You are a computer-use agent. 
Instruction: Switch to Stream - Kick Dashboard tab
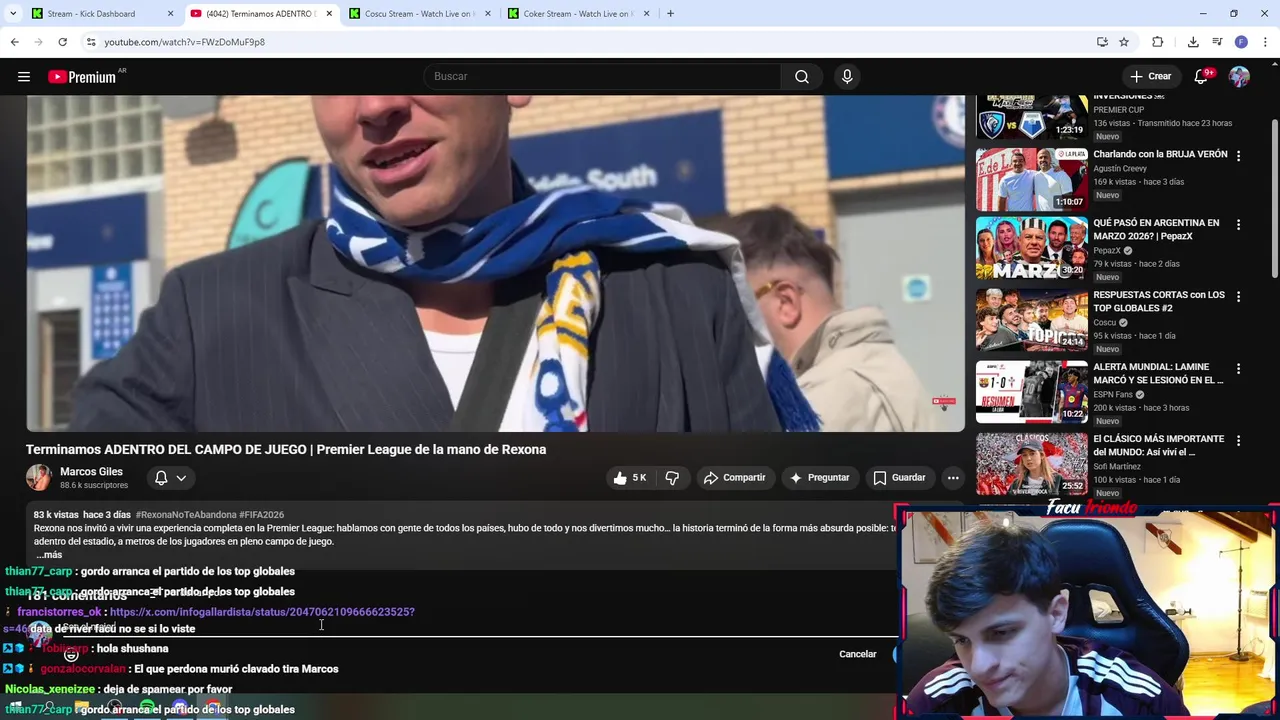101,14
